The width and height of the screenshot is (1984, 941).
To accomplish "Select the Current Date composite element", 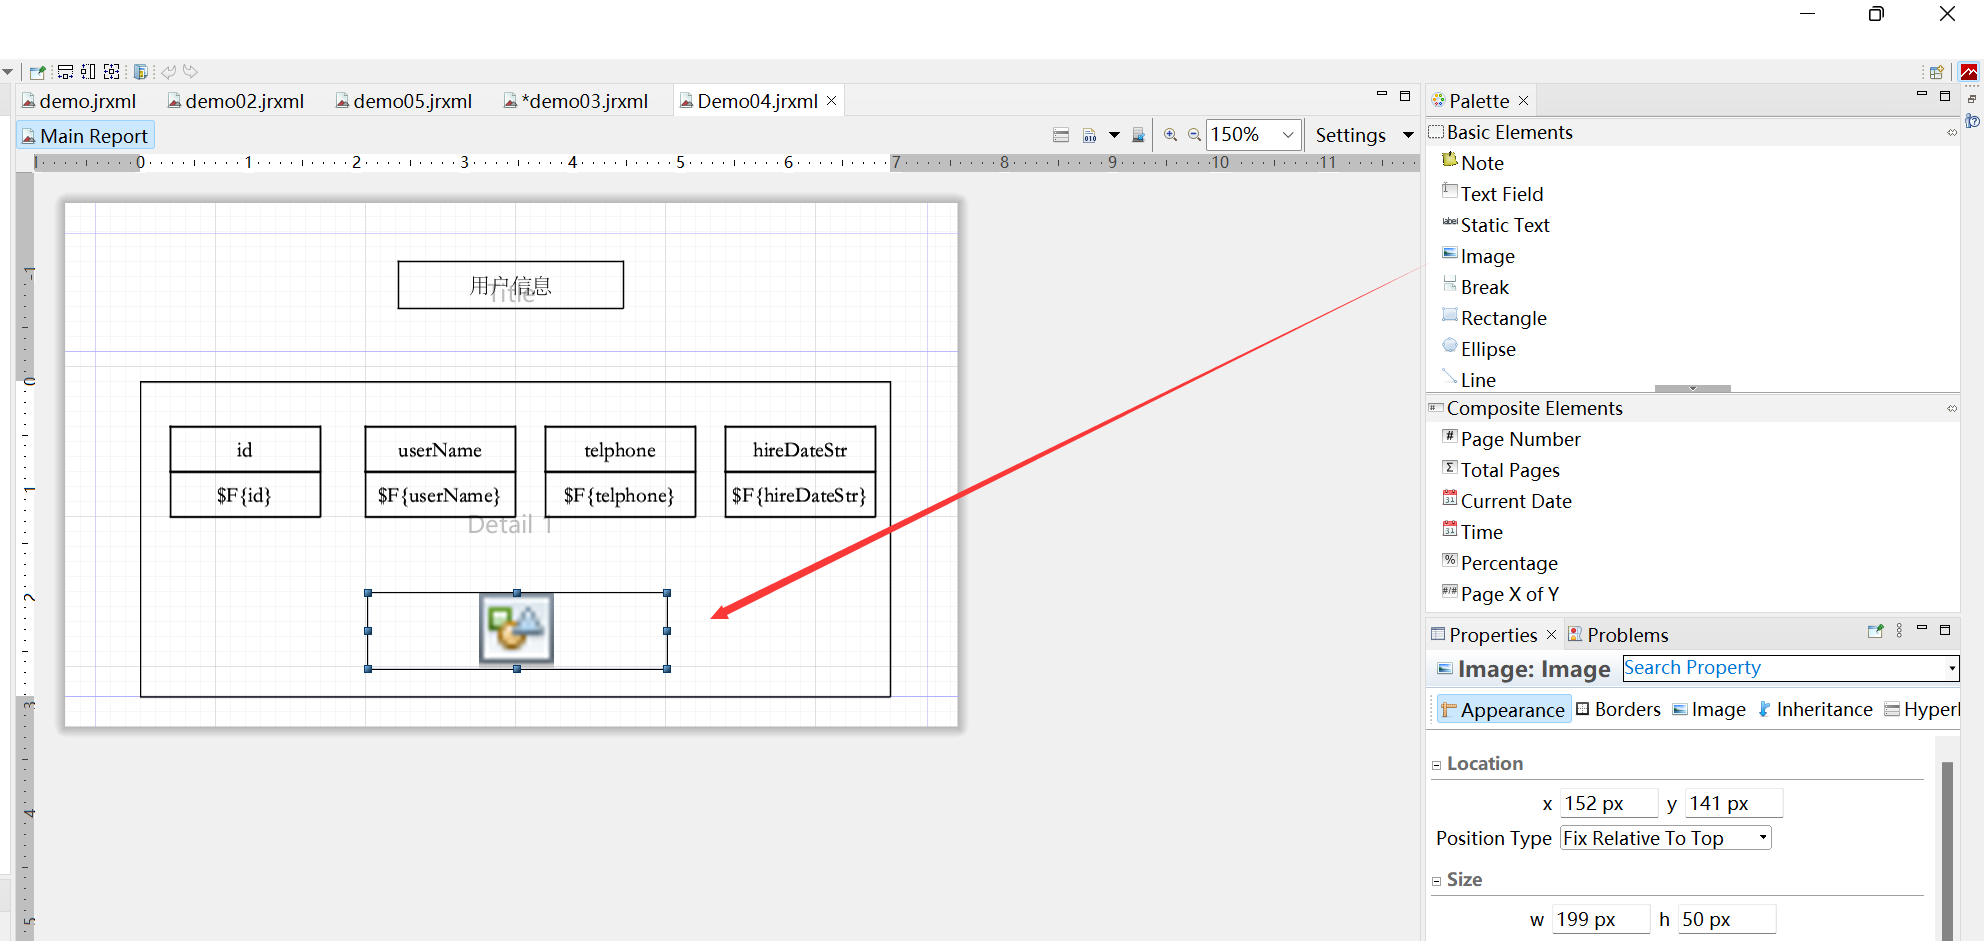I will (x=1515, y=501).
